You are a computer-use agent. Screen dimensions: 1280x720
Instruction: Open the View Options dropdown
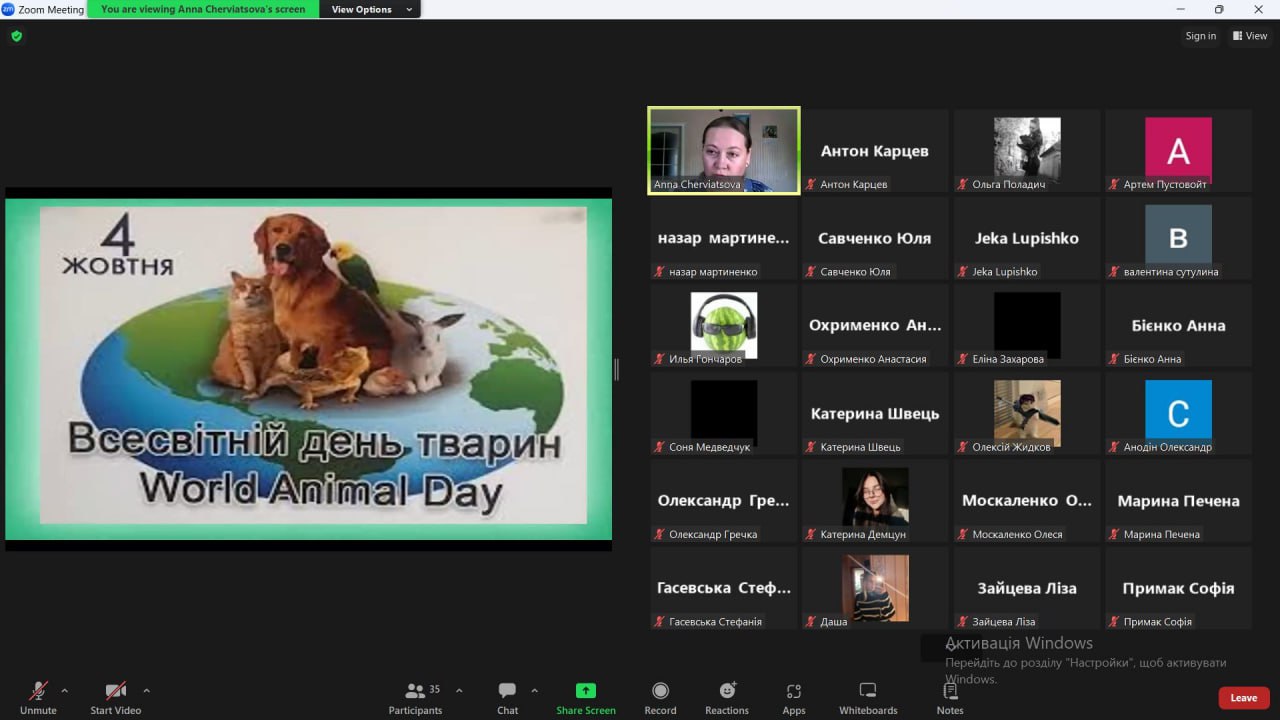(x=370, y=10)
